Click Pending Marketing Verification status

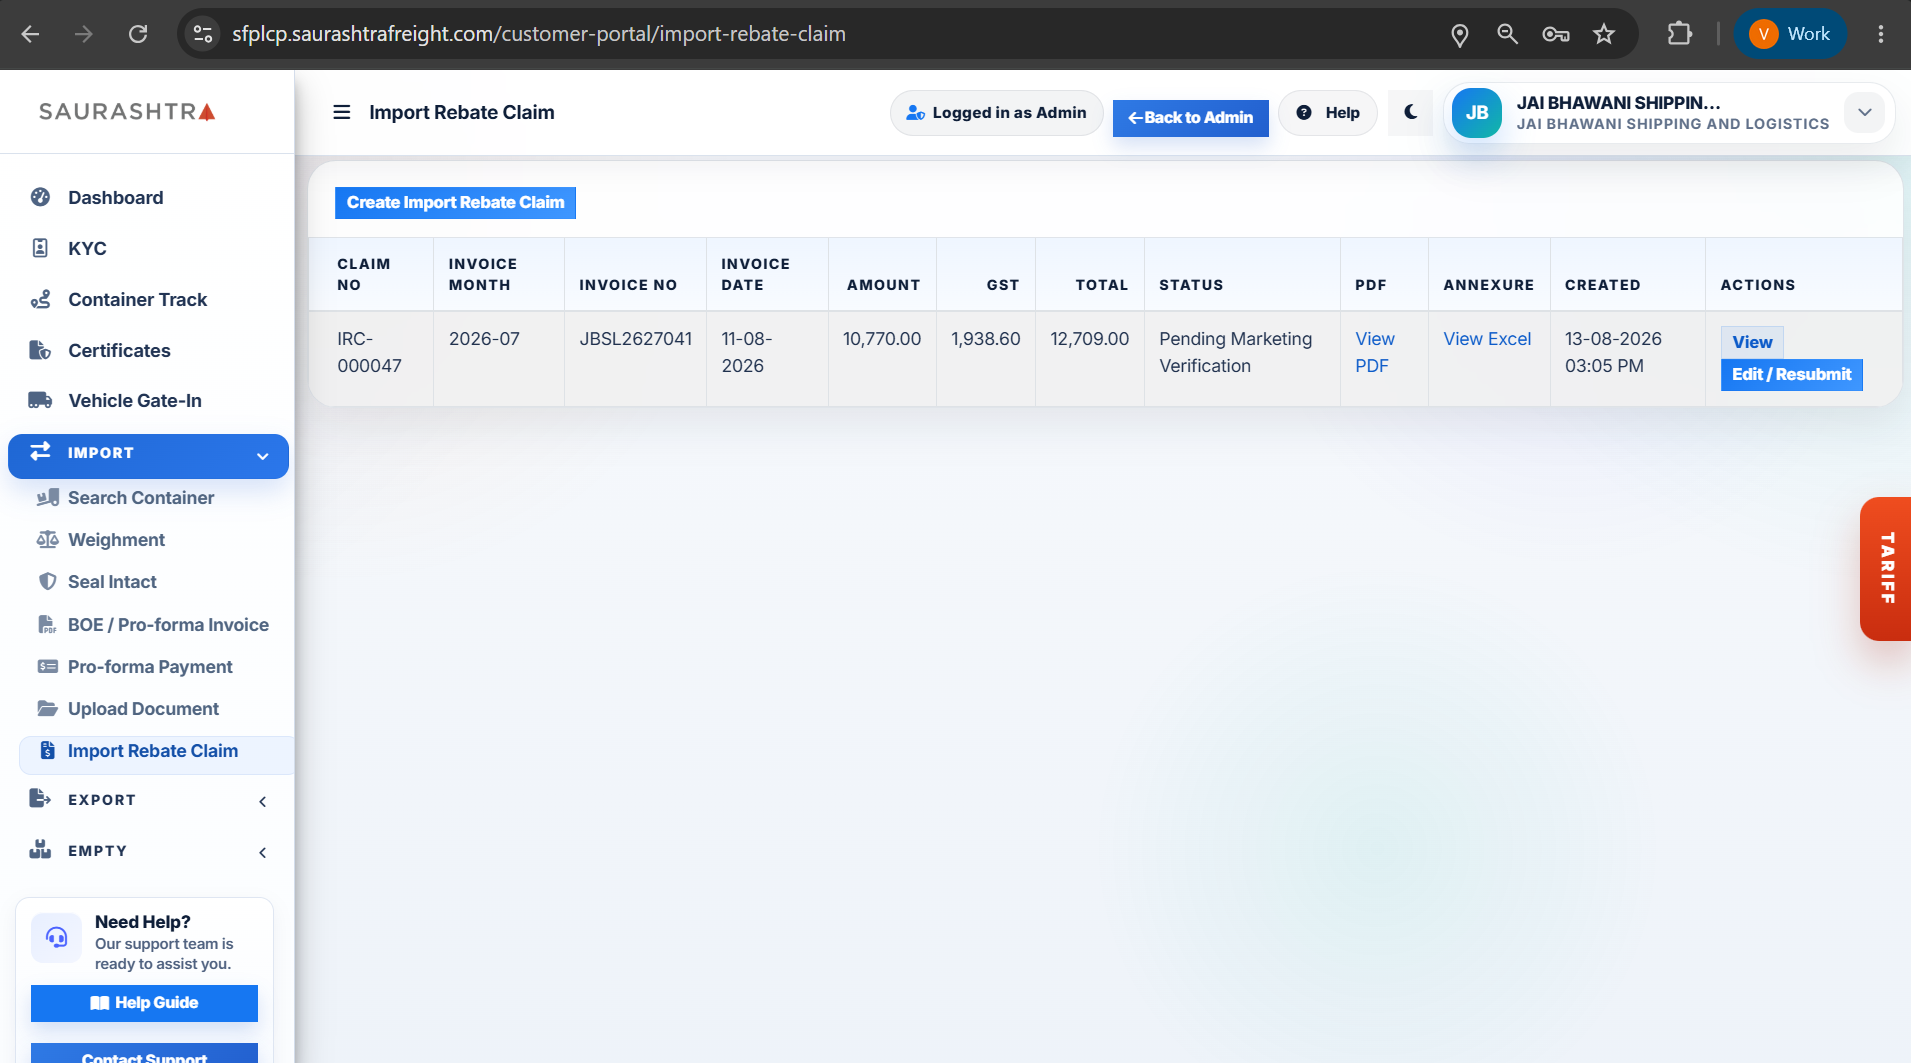[1235, 352]
